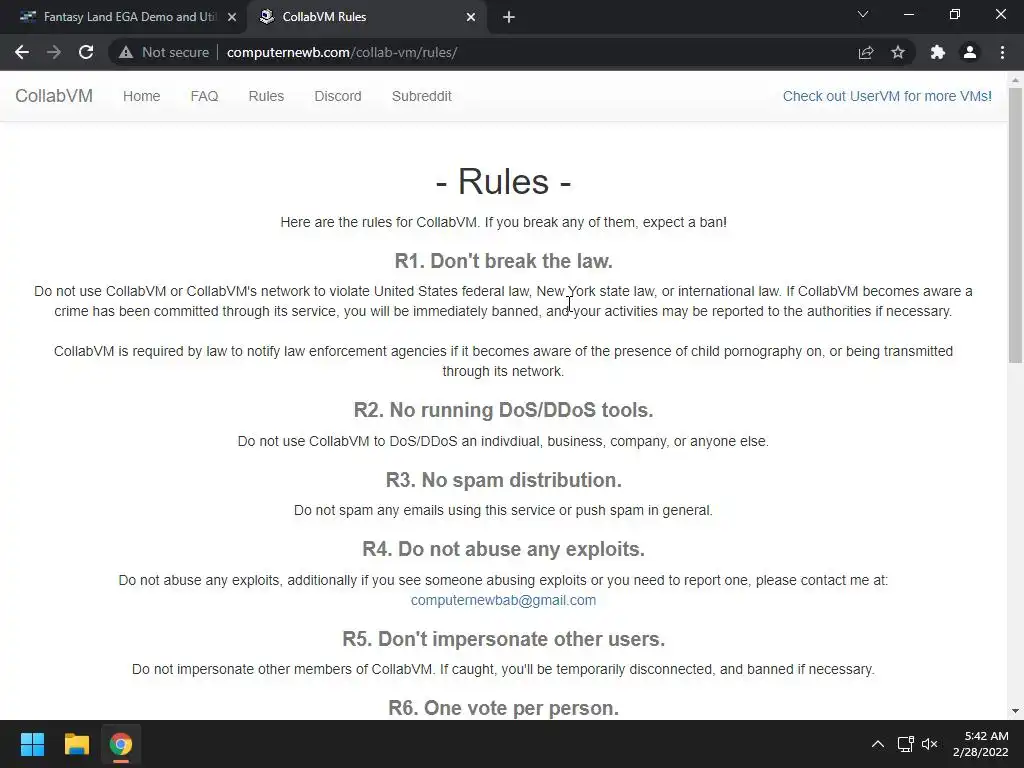Screen dimensions: 1024x768
Task: Click the page scrollbar thumb
Action: click(x=1015, y=225)
